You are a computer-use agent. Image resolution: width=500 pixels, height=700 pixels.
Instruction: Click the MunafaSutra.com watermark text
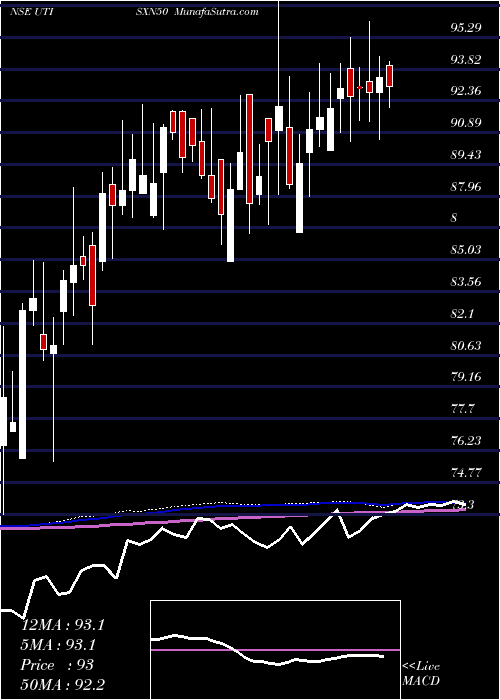217,11
